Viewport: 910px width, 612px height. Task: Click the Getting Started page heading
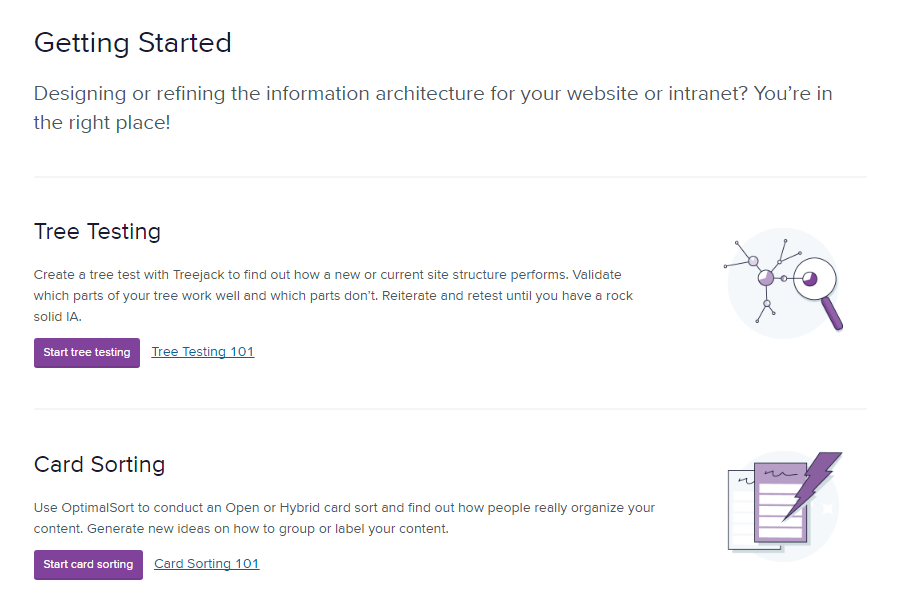(133, 43)
